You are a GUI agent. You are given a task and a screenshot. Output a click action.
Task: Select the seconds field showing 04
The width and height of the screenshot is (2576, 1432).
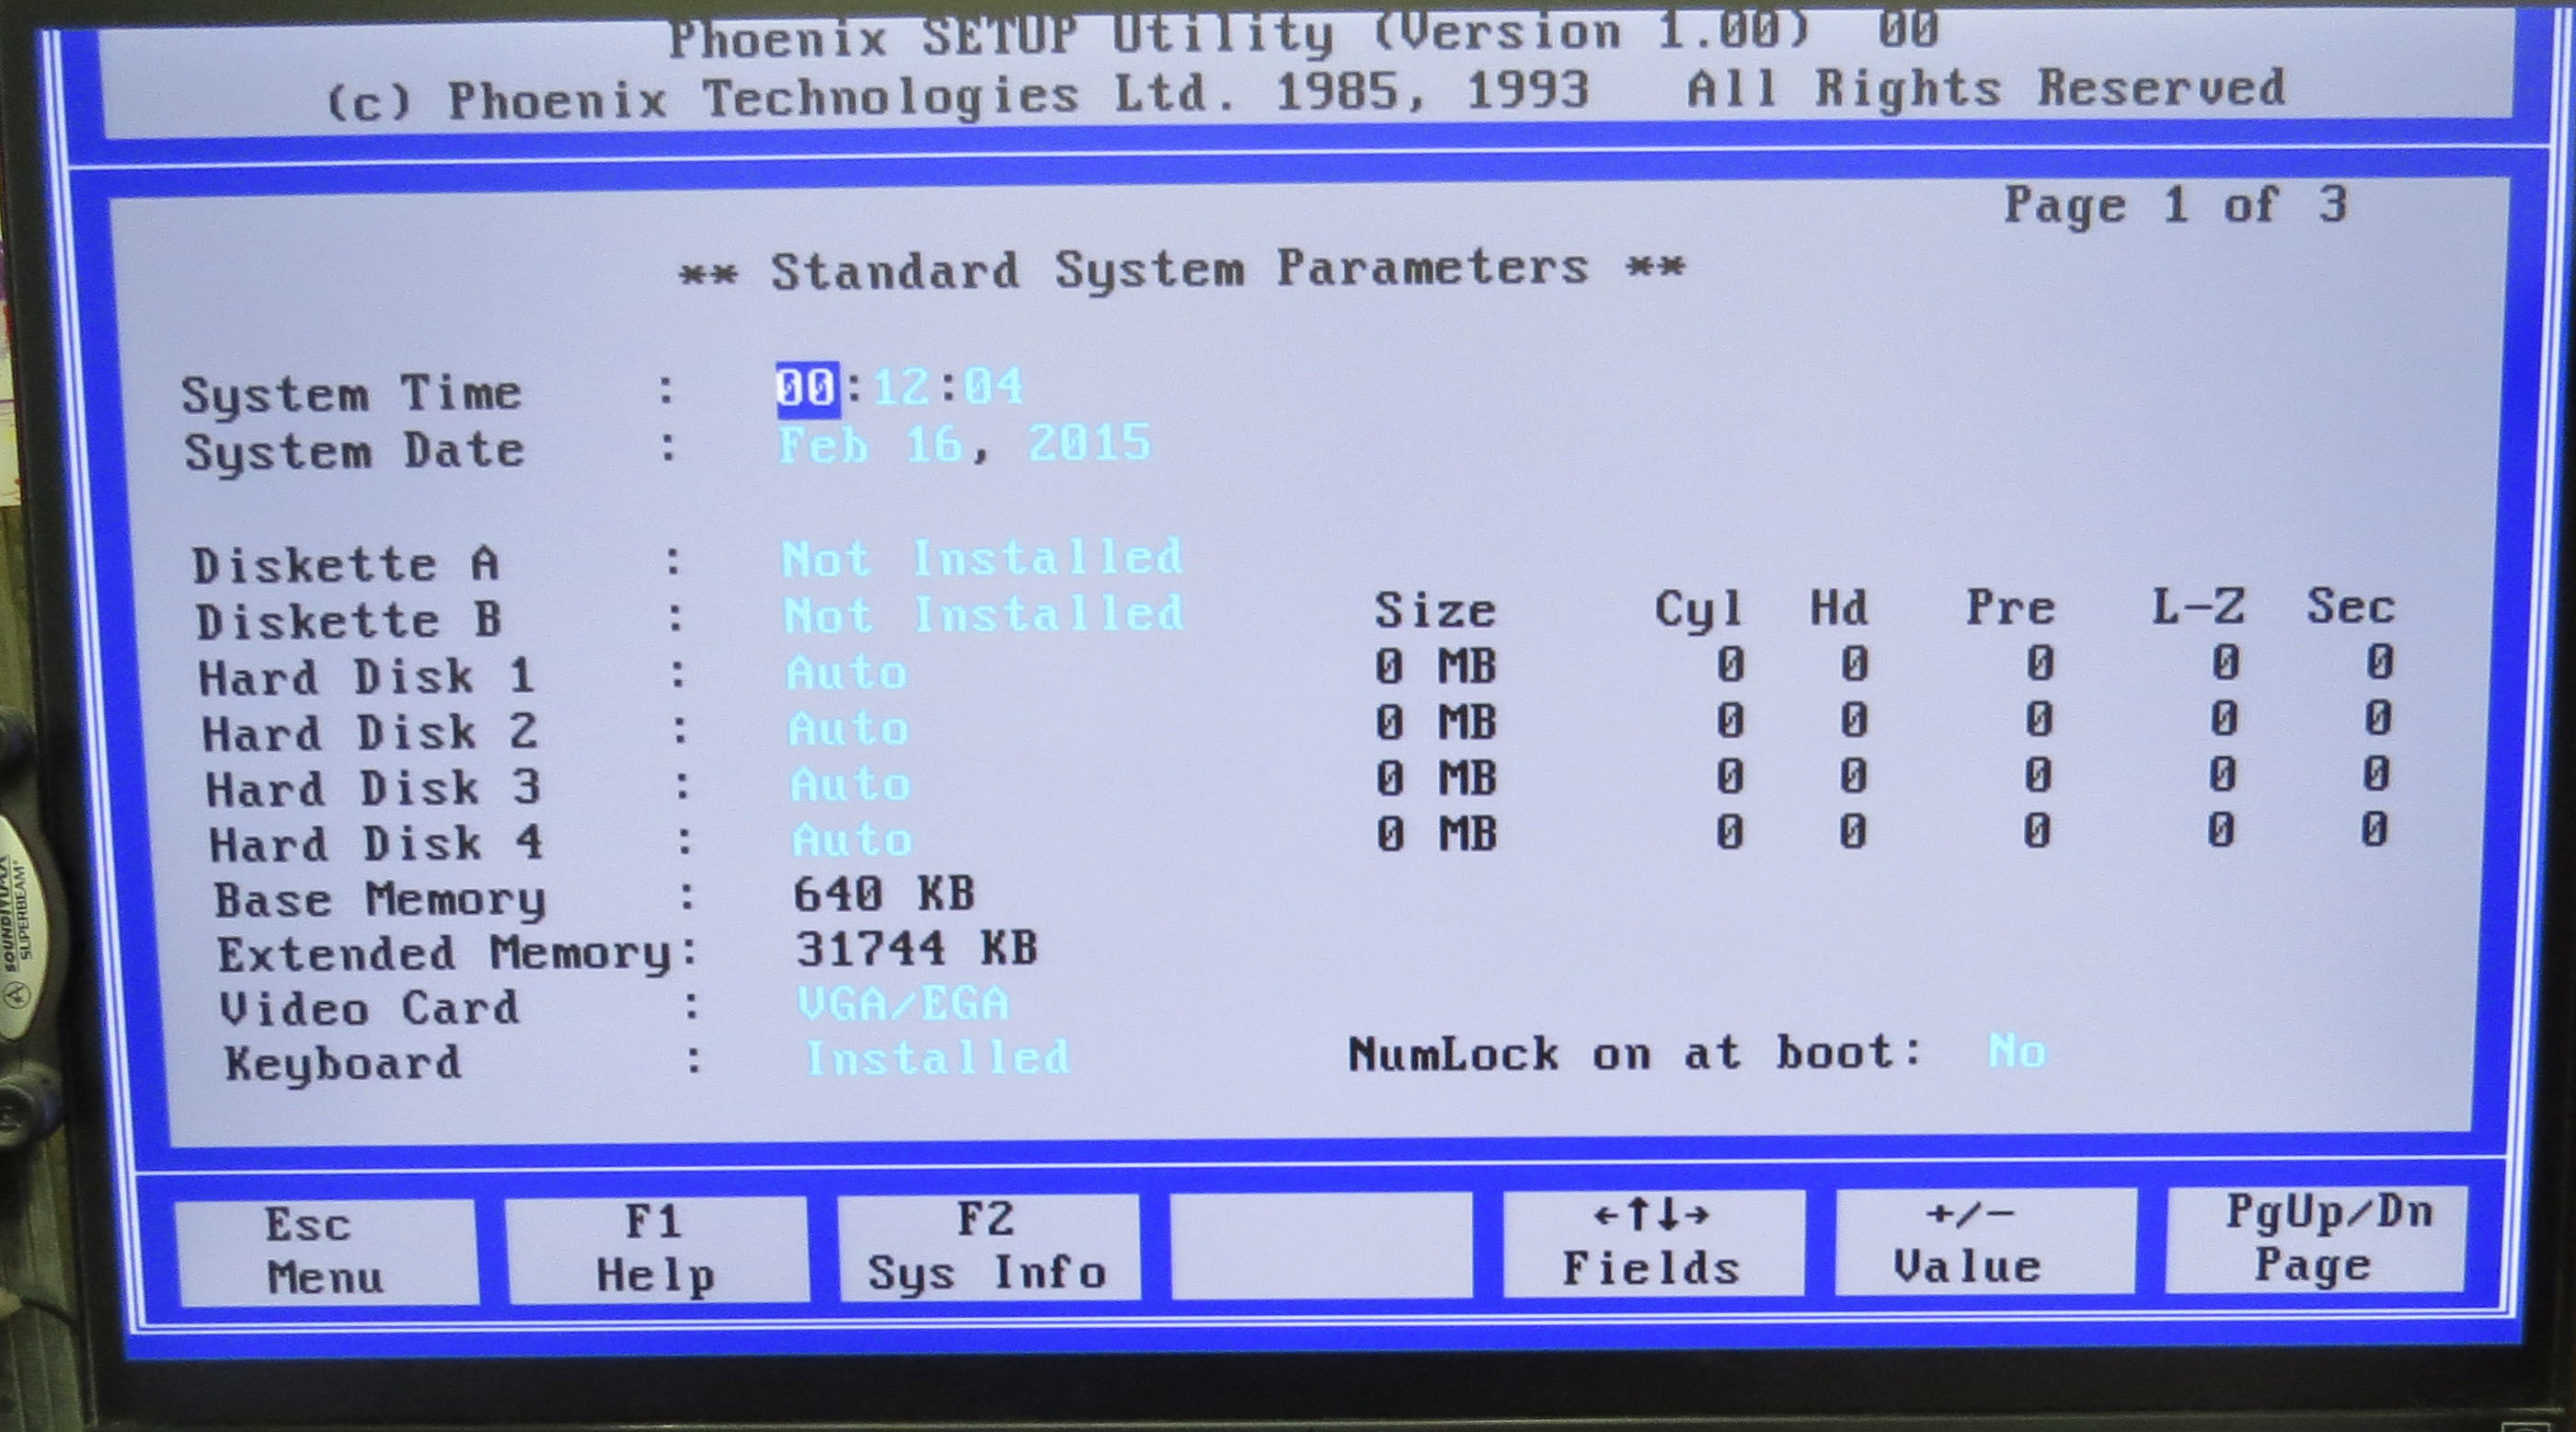[x=993, y=385]
